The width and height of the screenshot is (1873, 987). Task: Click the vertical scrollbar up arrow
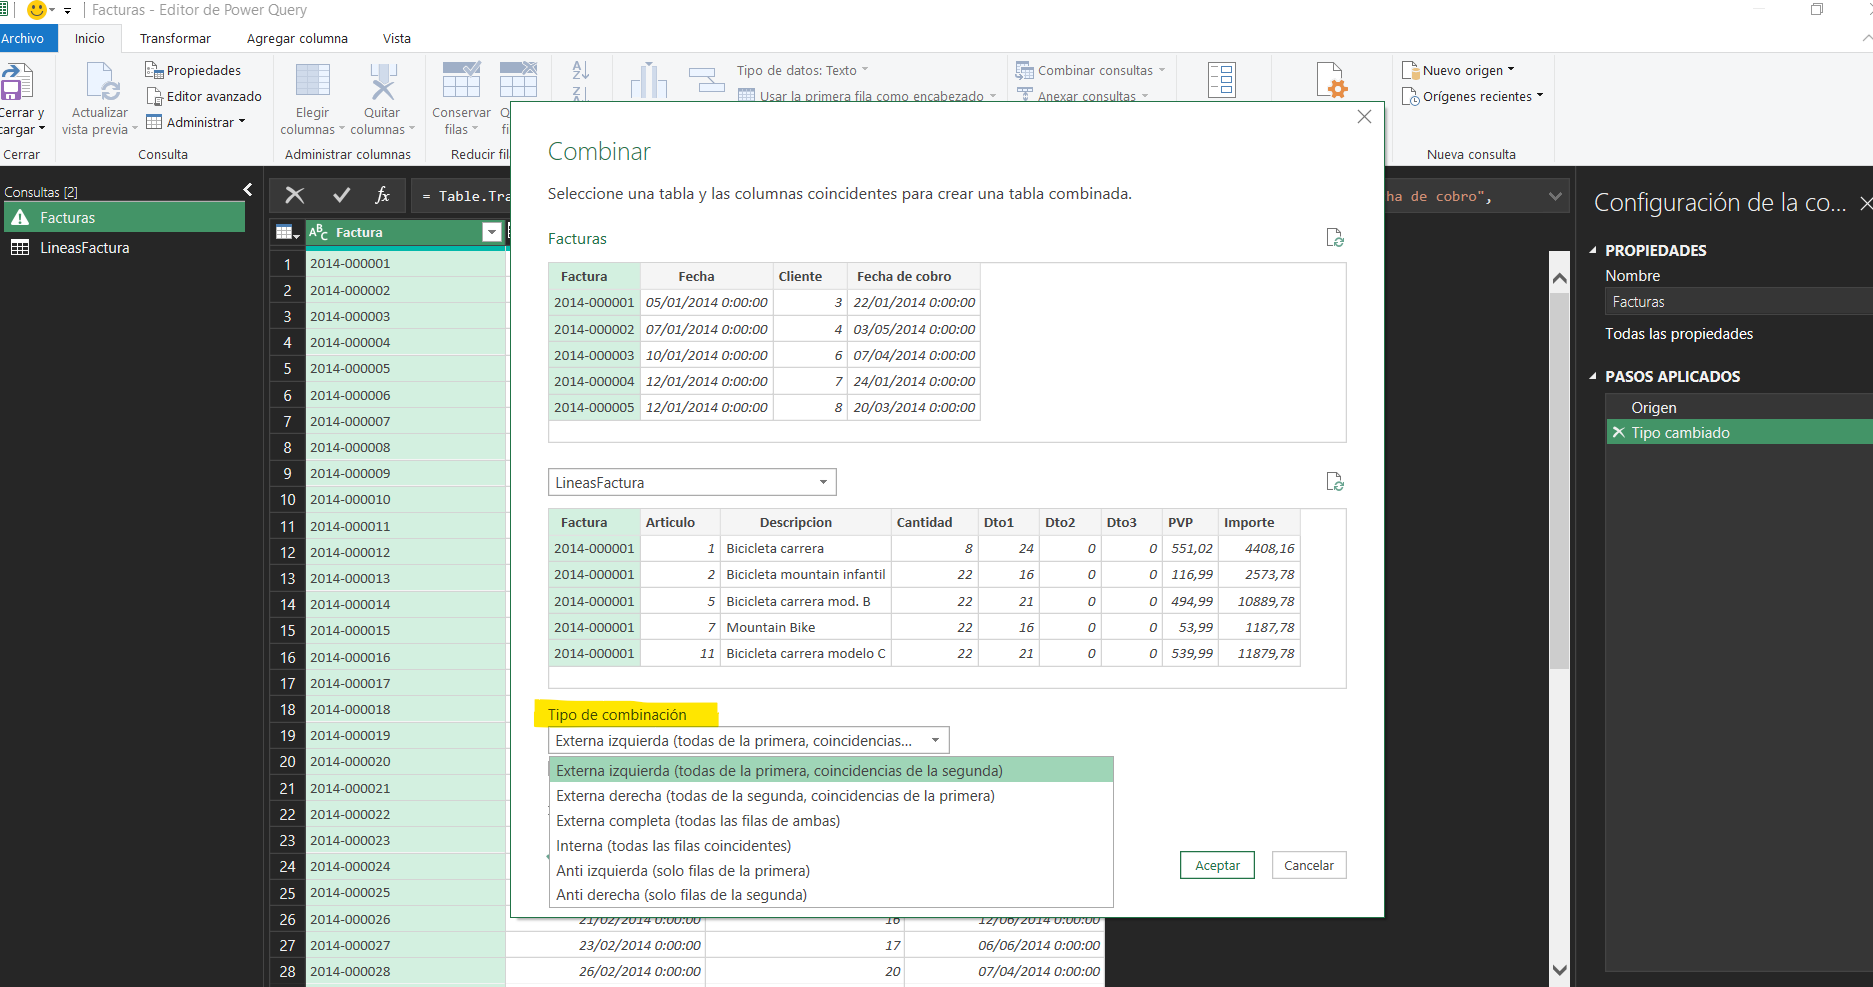tap(1559, 278)
